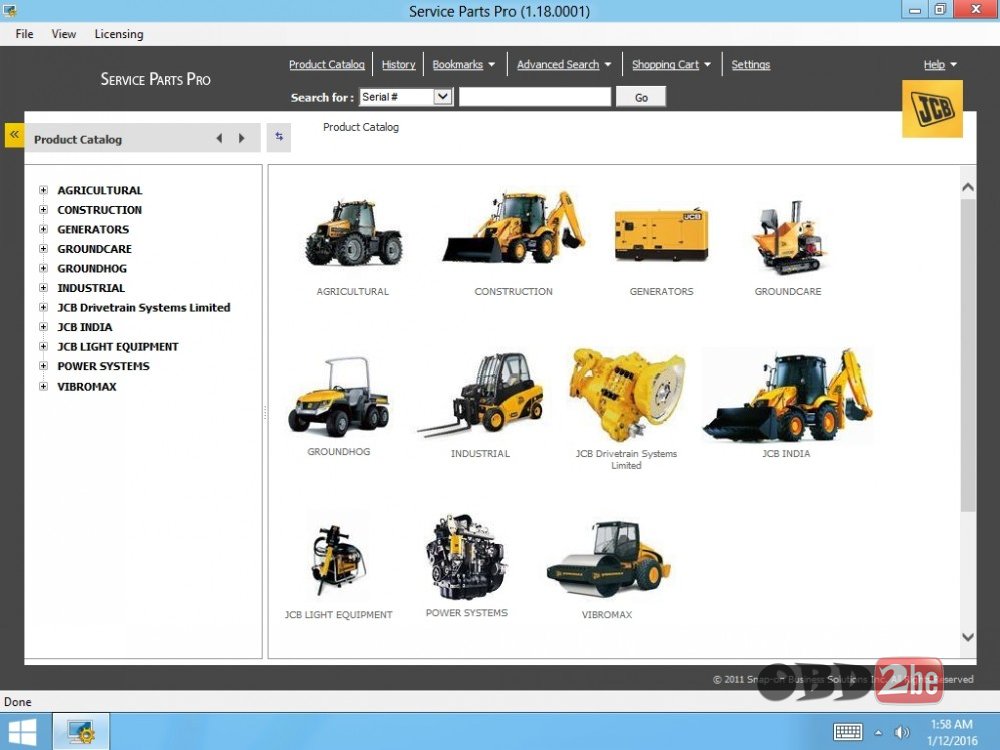This screenshot has height=750, width=1000.
Task: Click the Advanced Search link
Action: tap(558, 64)
